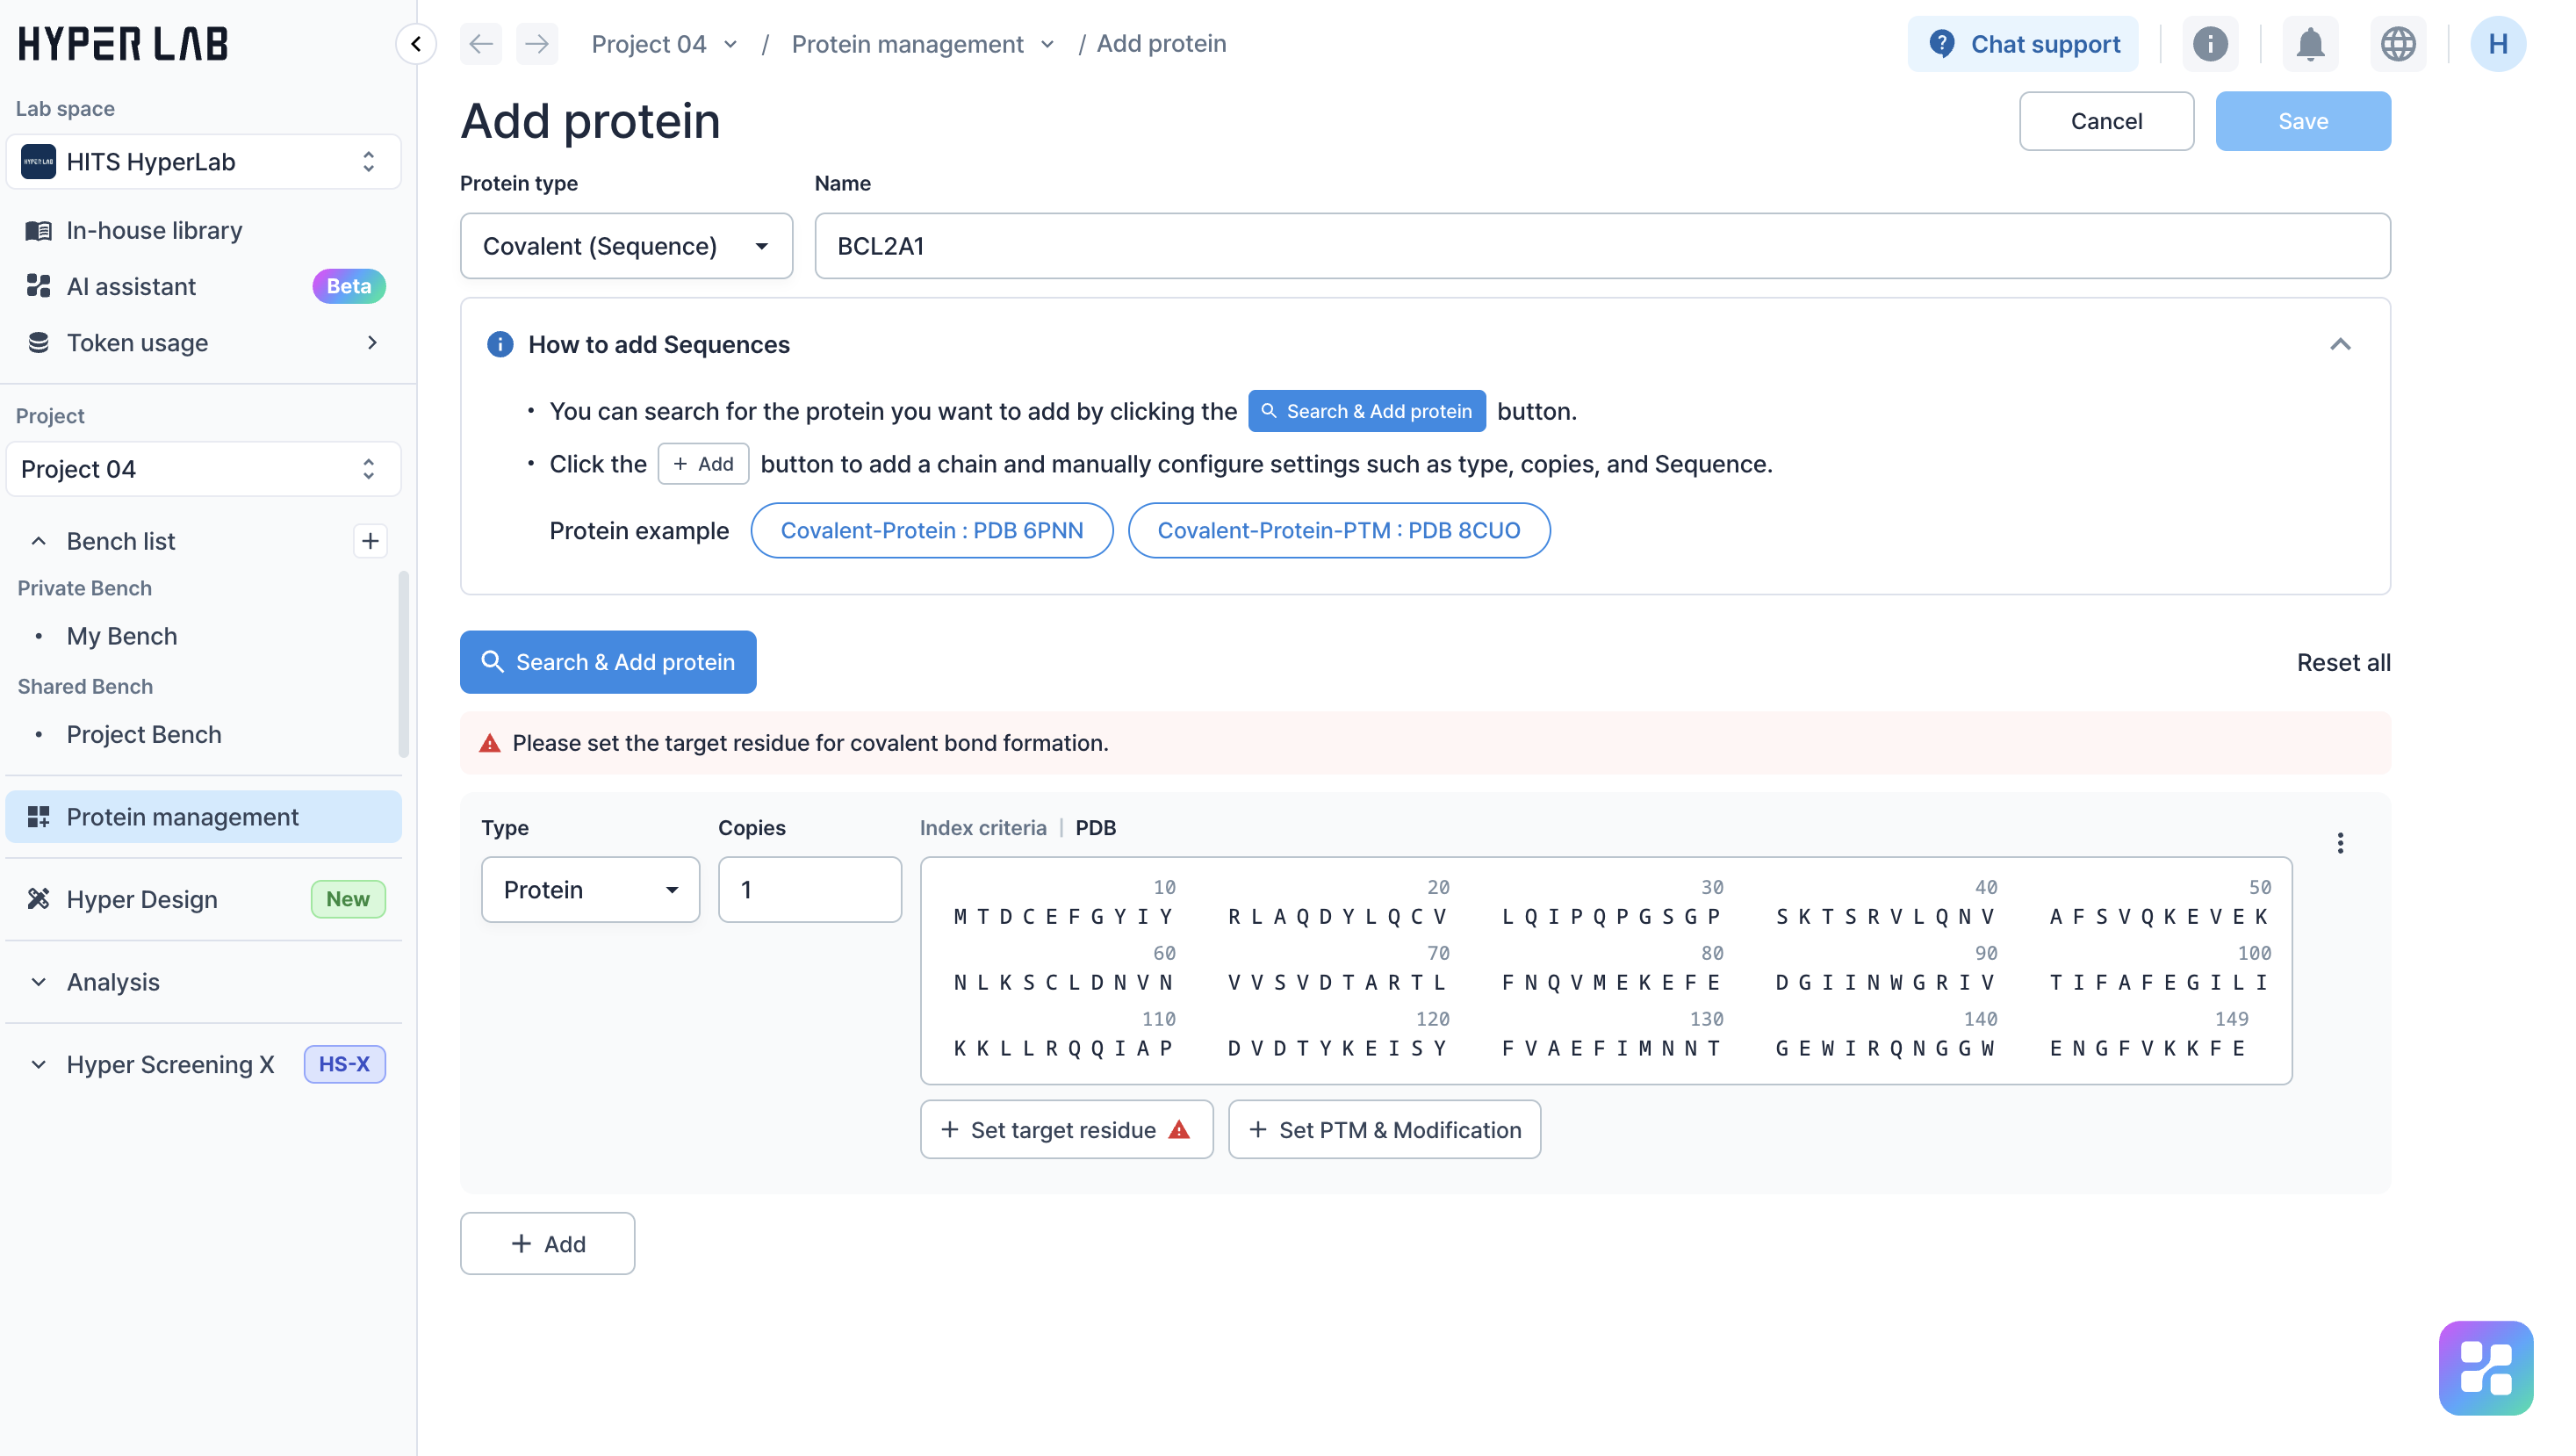Click the info icon in top bar
The height and width of the screenshot is (1456, 2576).
coord(2210,44)
